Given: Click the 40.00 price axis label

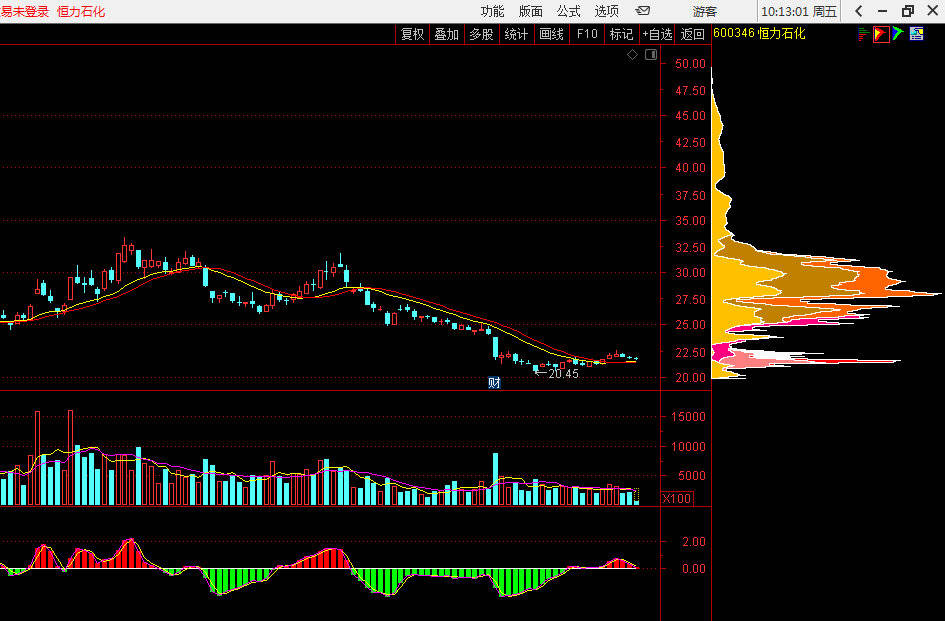Looking at the screenshot, I should tap(690, 168).
